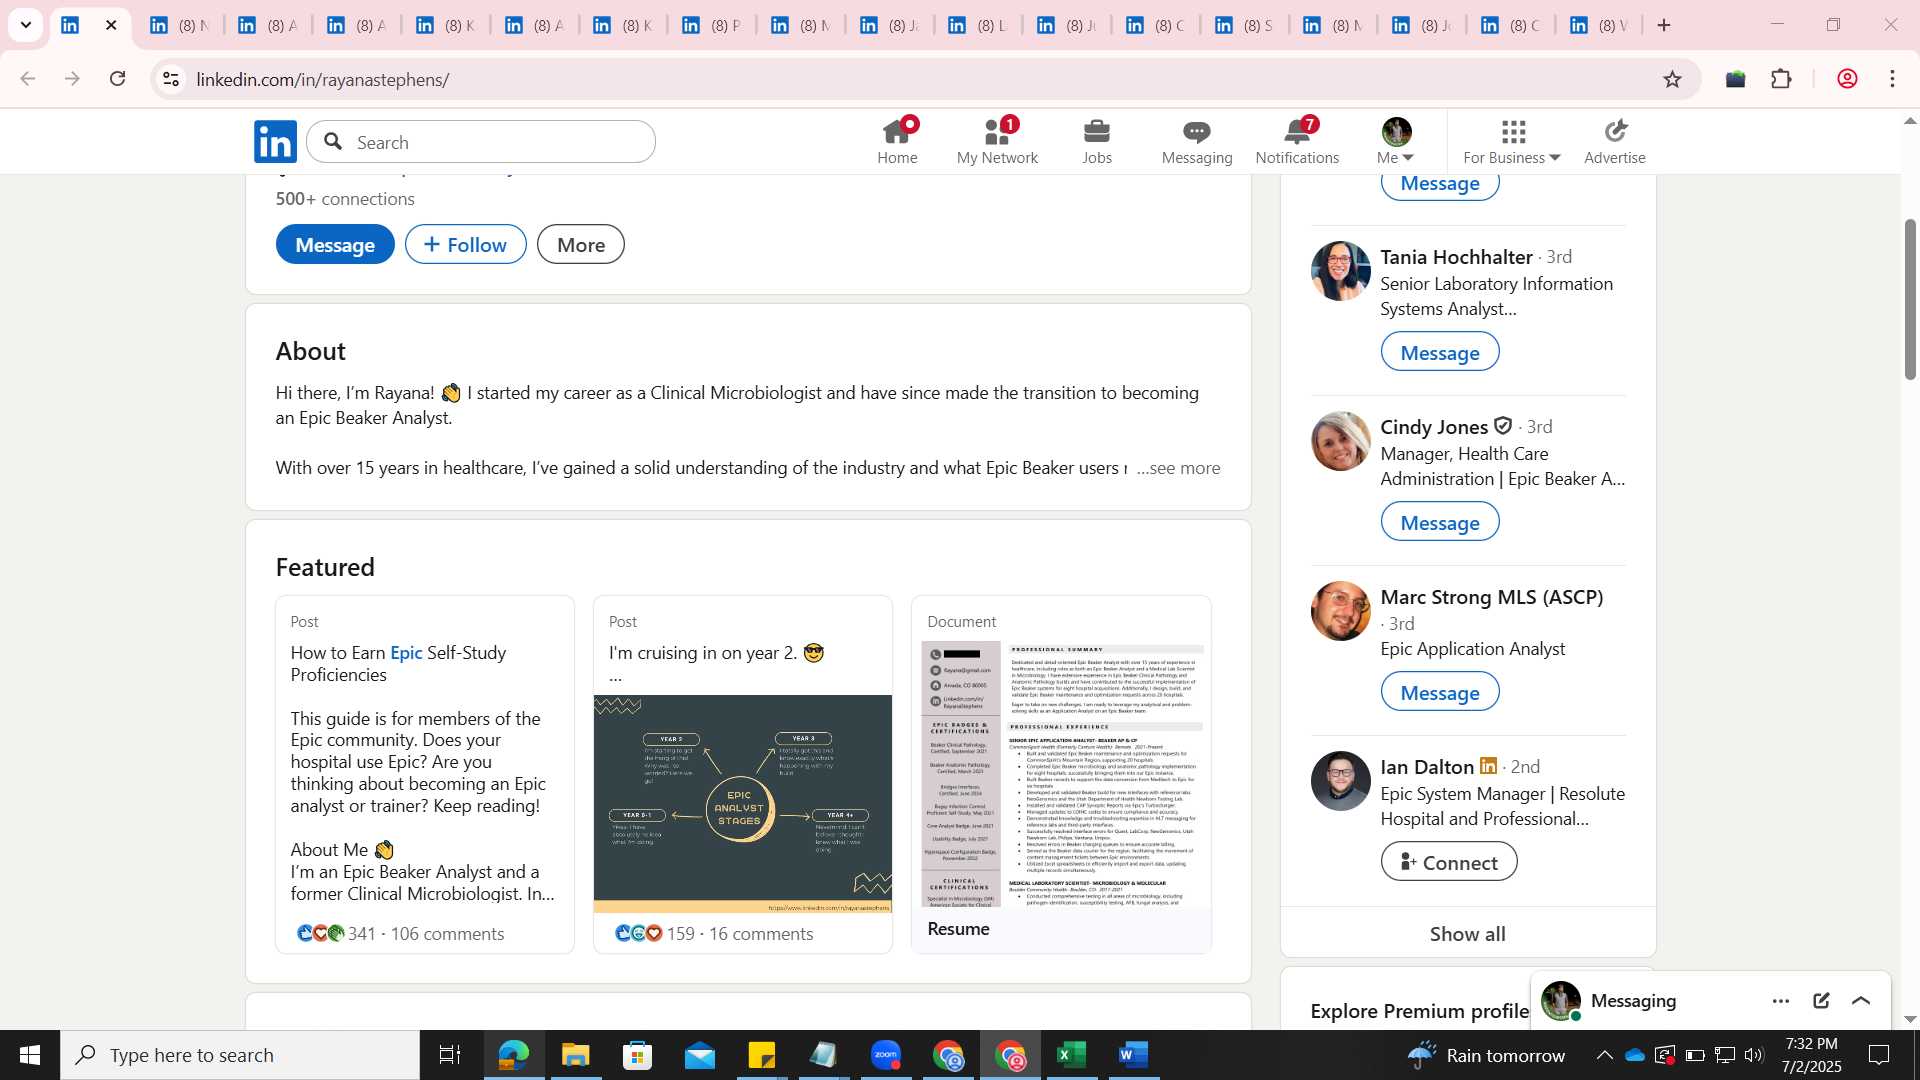Open the volume speaker tray icon
The height and width of the screenshot is (1080, 1920).
pos(1754,1055)
